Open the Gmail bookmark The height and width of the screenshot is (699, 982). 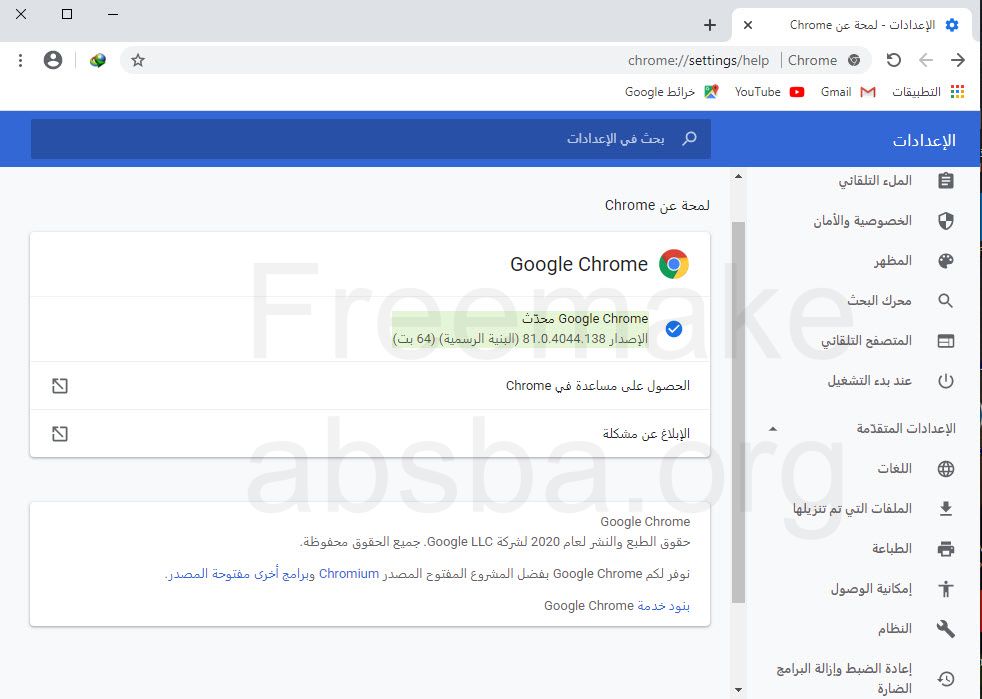coord(848,92)
